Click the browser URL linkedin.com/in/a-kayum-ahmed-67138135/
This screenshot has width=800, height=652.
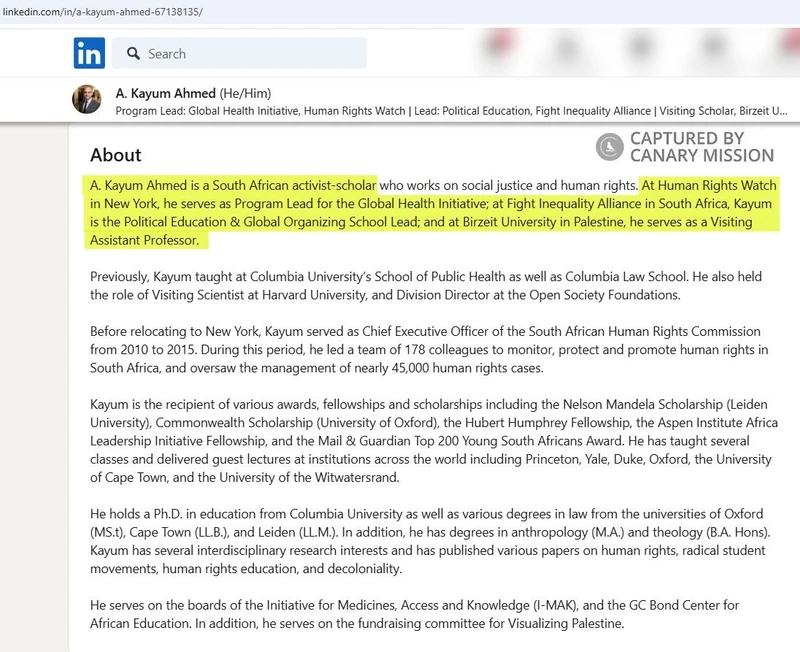point(103,11)
